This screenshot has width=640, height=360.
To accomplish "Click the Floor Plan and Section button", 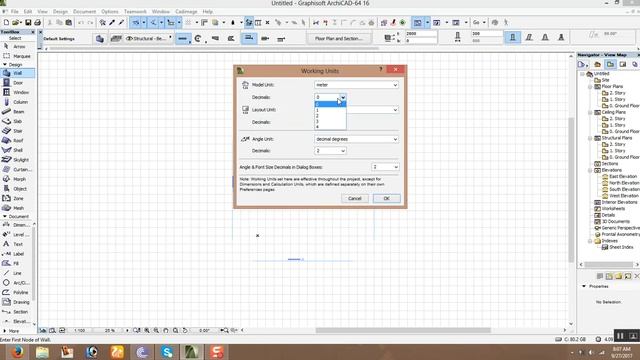I will [x=338, y=38].
